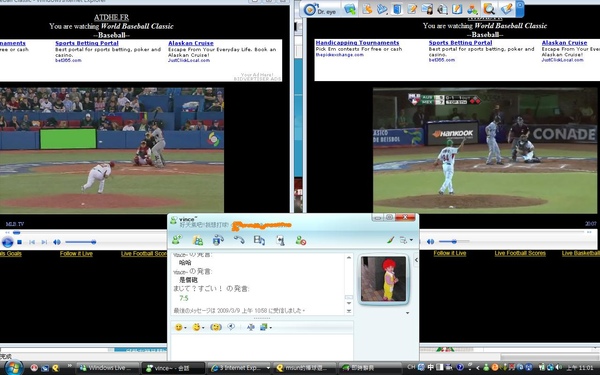Open Sports Betting Portal link in right window
Image resolution: width=600 pixels, height=375 pixels.
tap(460, 43)
